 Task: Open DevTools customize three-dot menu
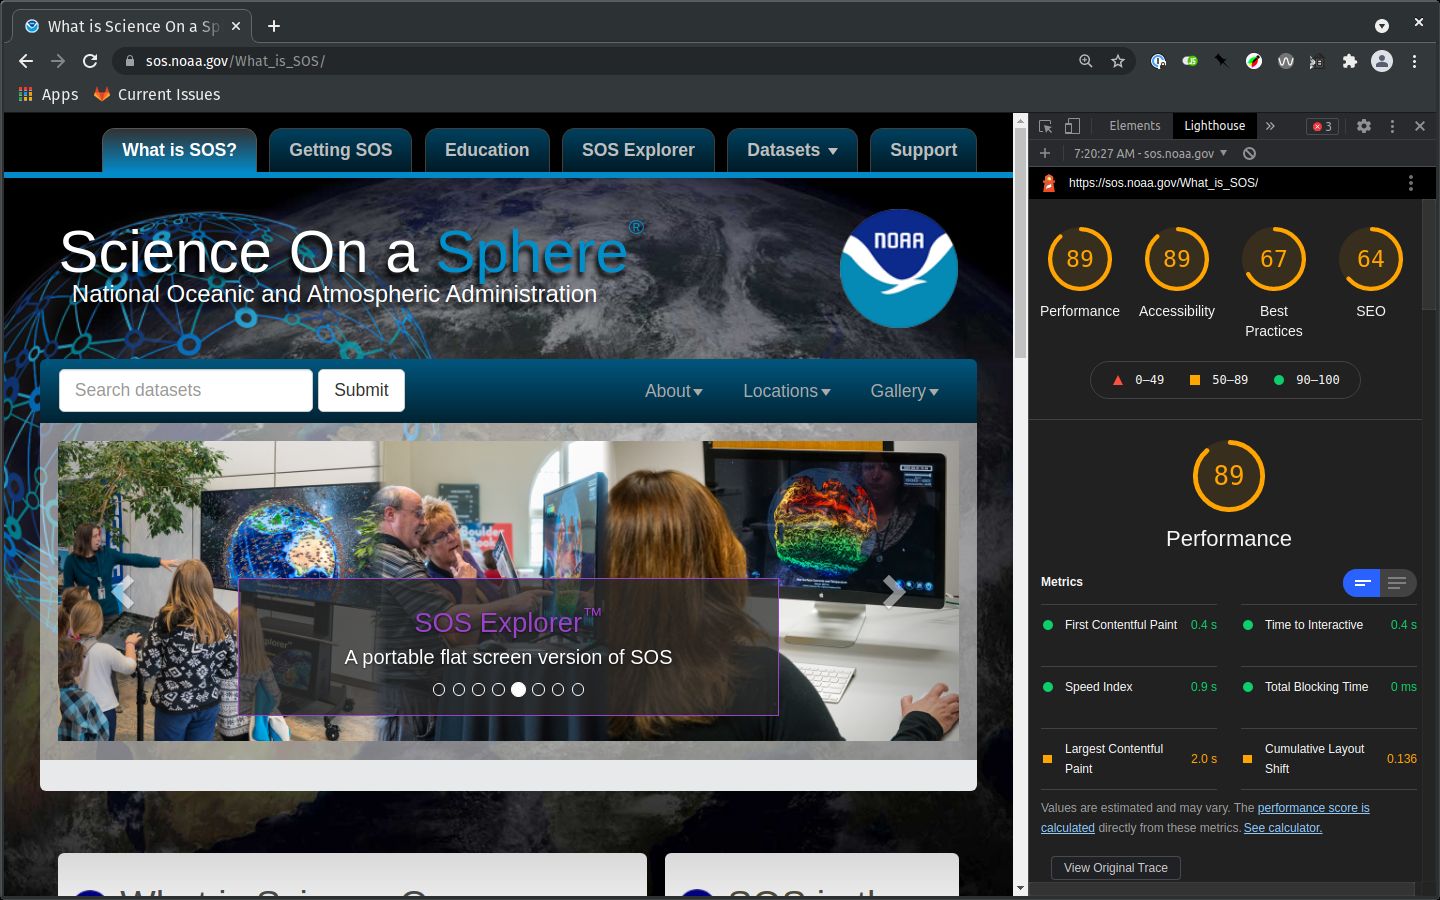[1392, 126]
